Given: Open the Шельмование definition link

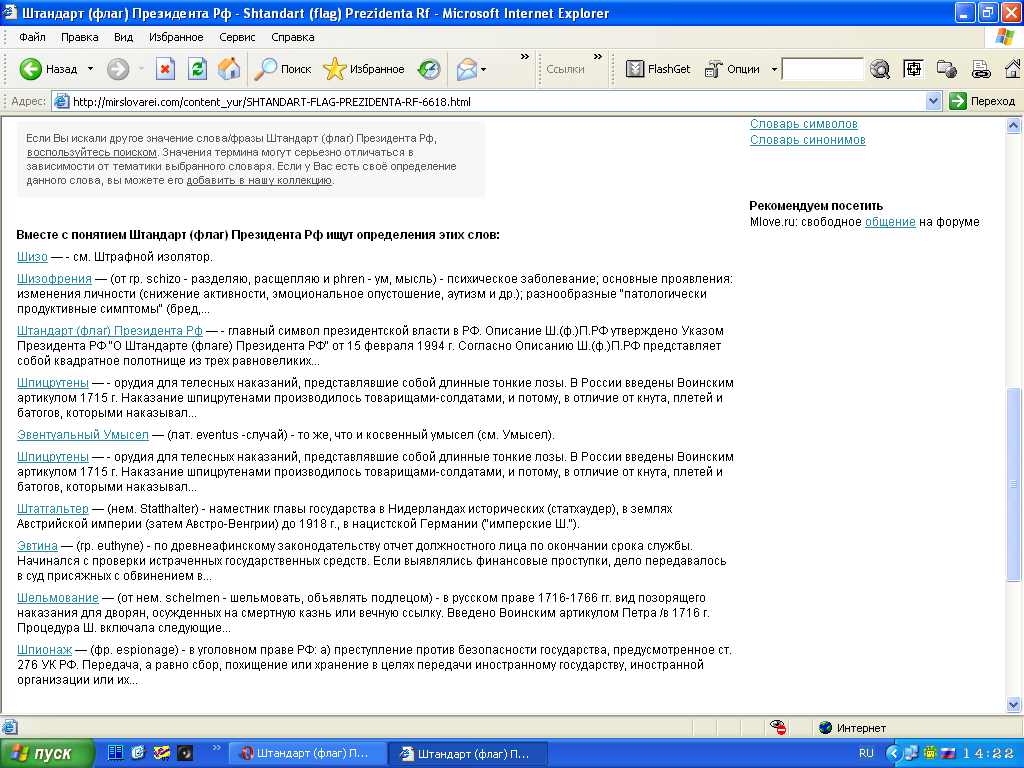Looking at the screenshot, I should (57, 598).
